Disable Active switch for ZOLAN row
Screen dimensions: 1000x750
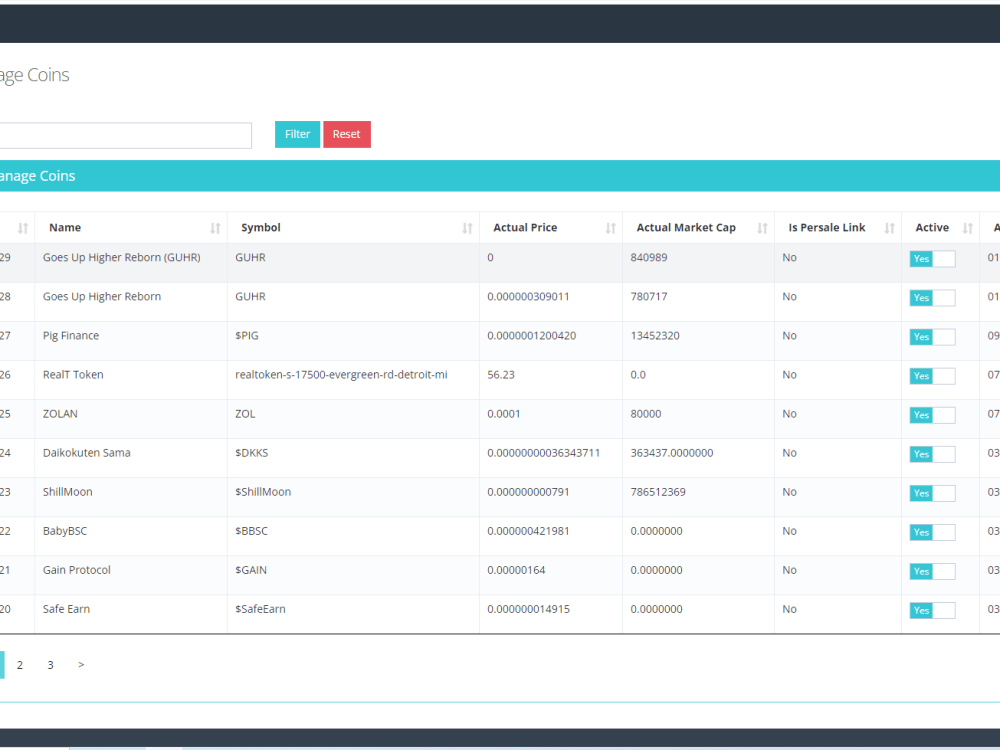932,415
